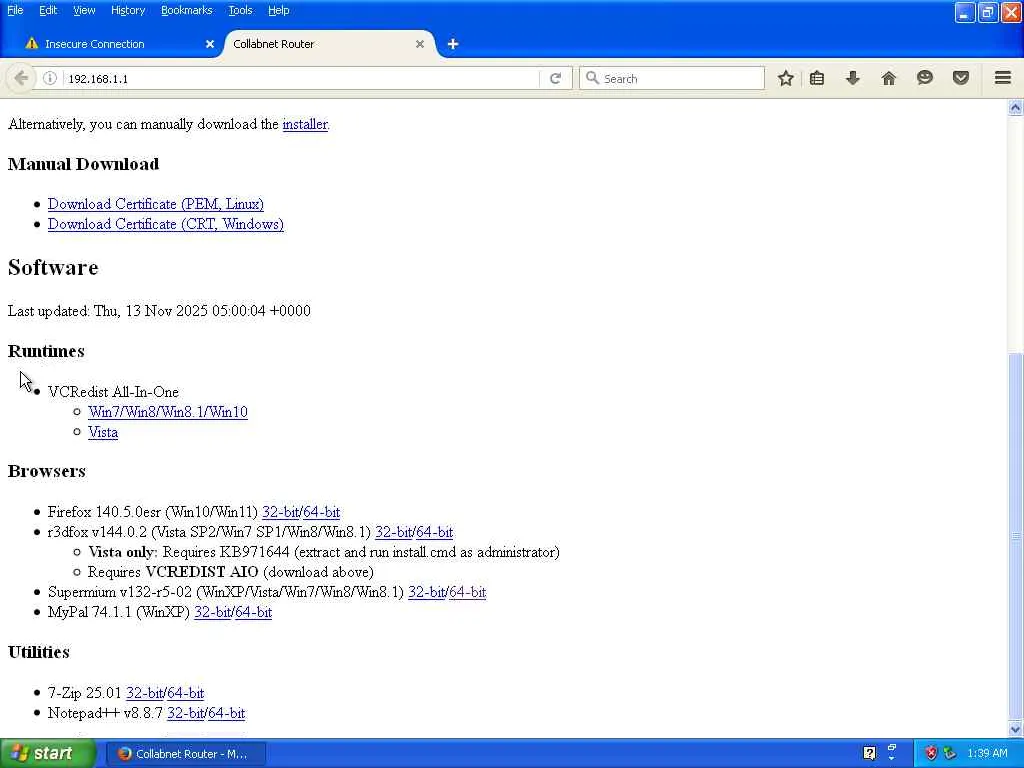
Task: Show bookmarks list icon in toolbar
Action: tap(817, 78)
